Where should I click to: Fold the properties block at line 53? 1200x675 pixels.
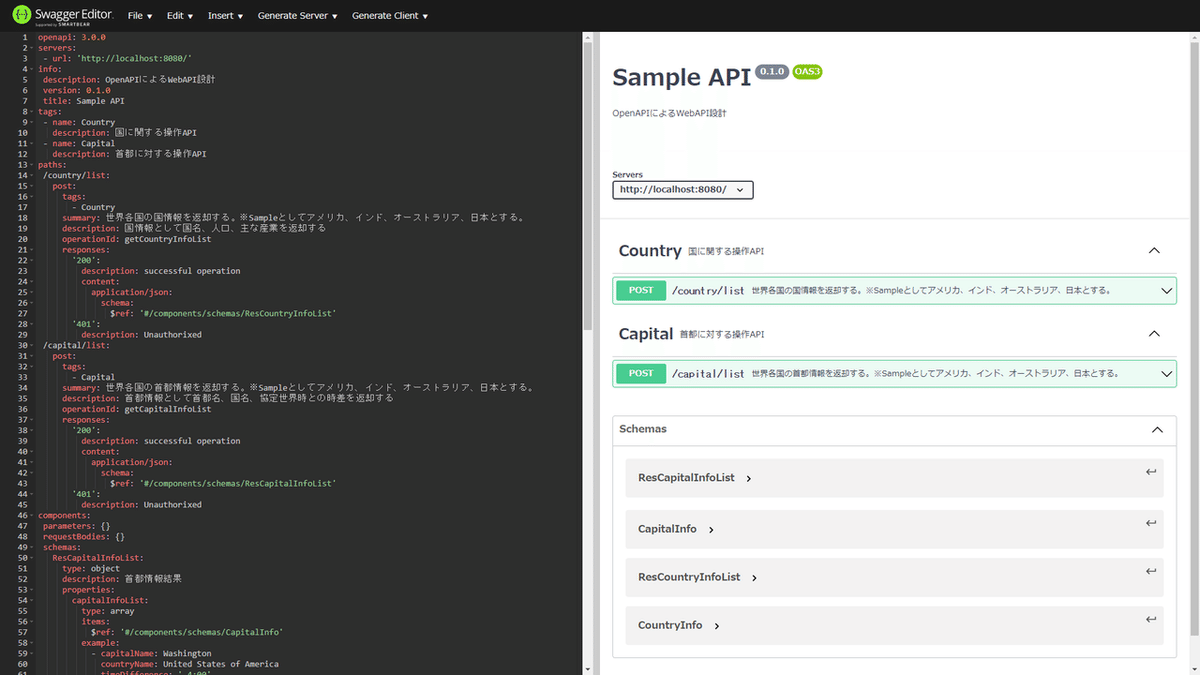coord(33,589)
